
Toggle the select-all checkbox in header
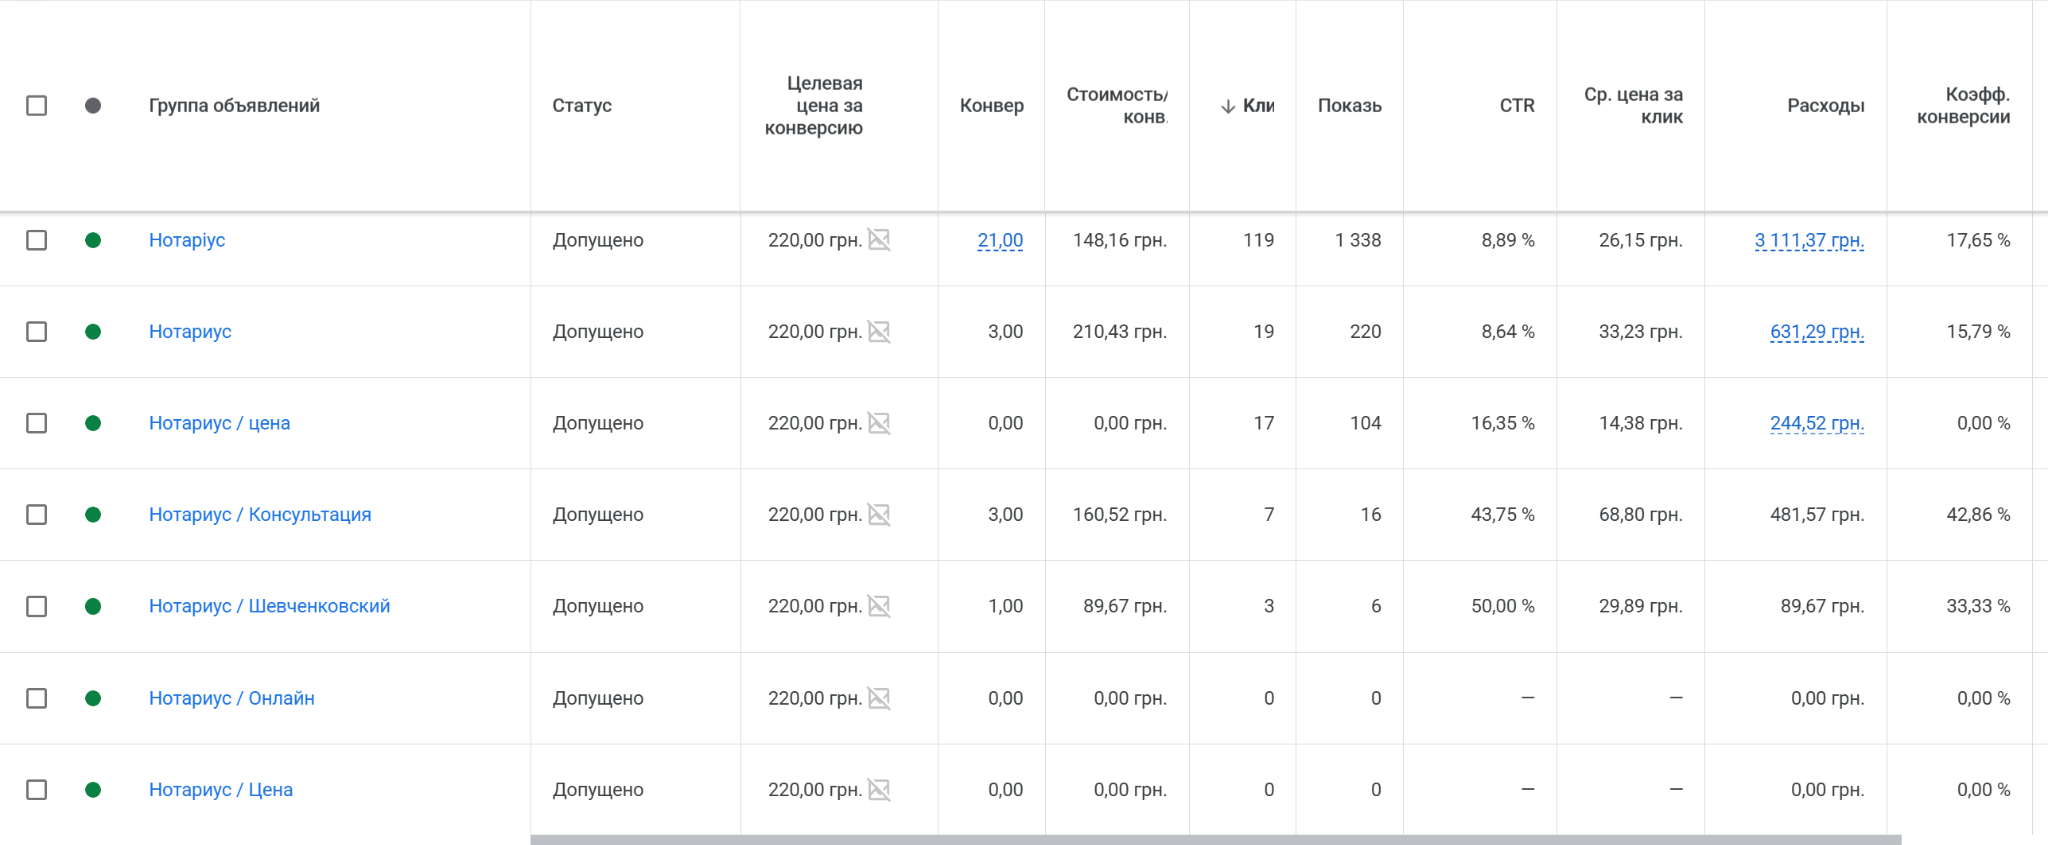coord(37,106)
